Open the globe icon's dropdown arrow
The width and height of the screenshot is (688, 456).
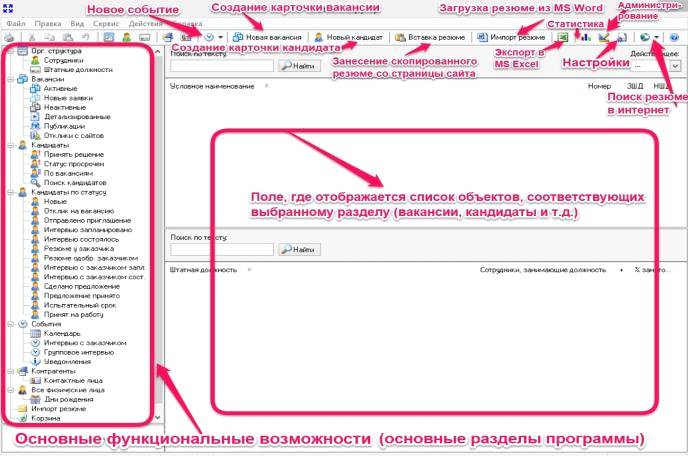point(656,38)
